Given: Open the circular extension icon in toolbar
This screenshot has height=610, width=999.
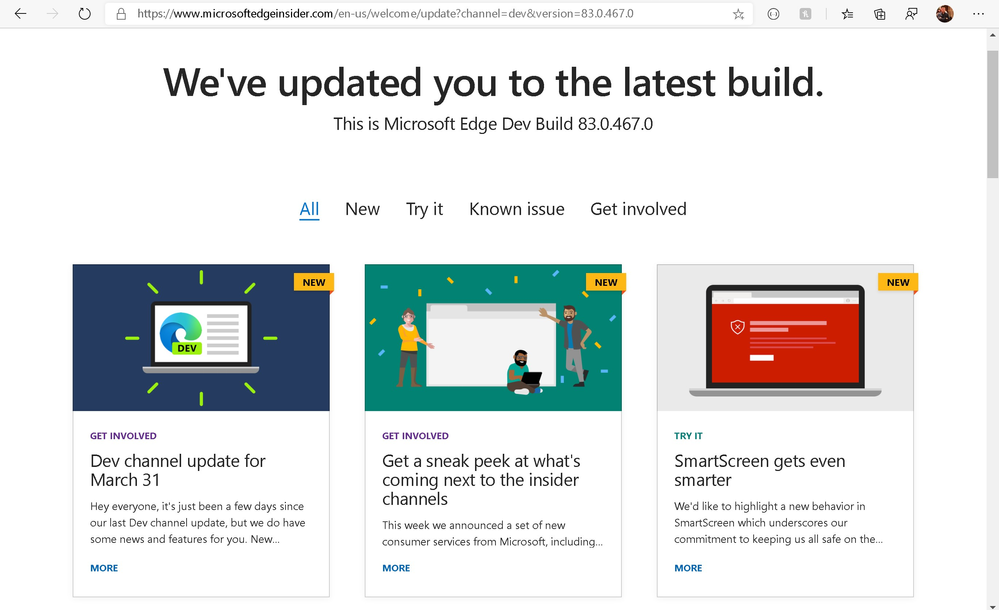Looking at the screenshot, I should [x=773, y=14].
